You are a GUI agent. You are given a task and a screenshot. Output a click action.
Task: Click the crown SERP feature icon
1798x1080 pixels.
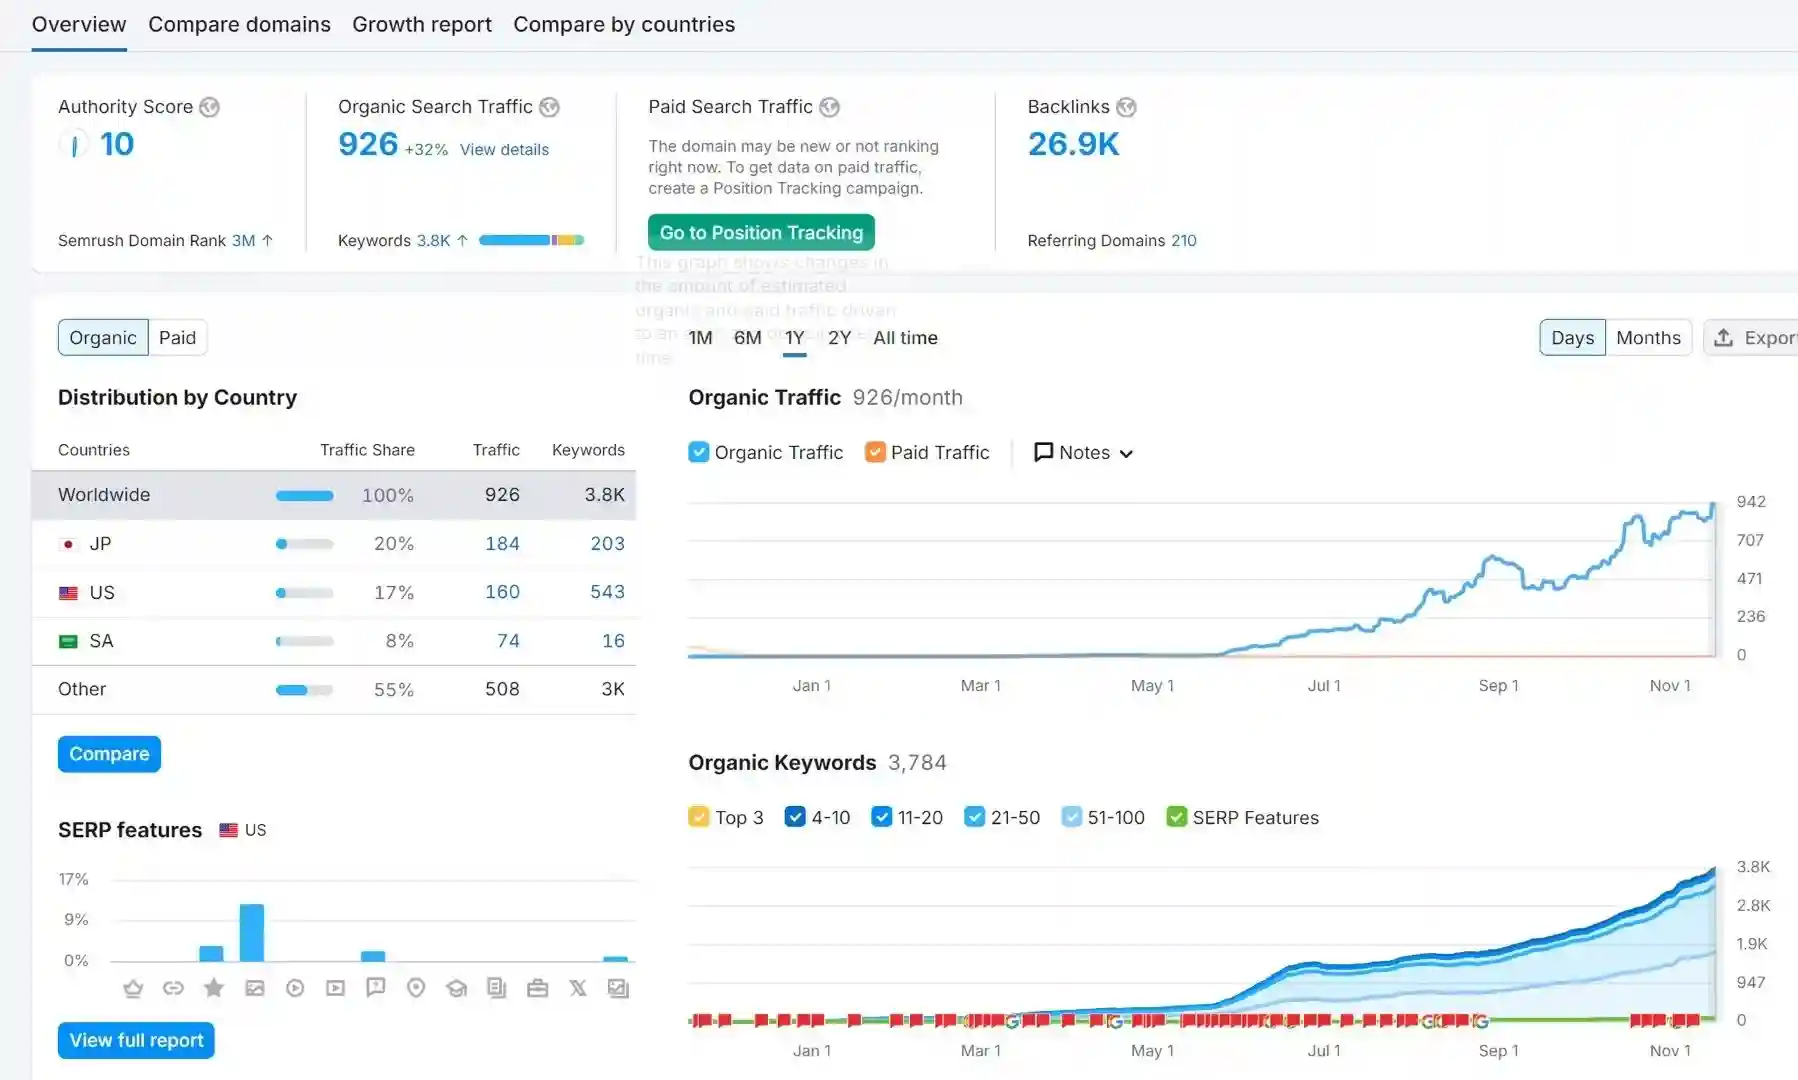pyautogui.click(x=133, y=988)
